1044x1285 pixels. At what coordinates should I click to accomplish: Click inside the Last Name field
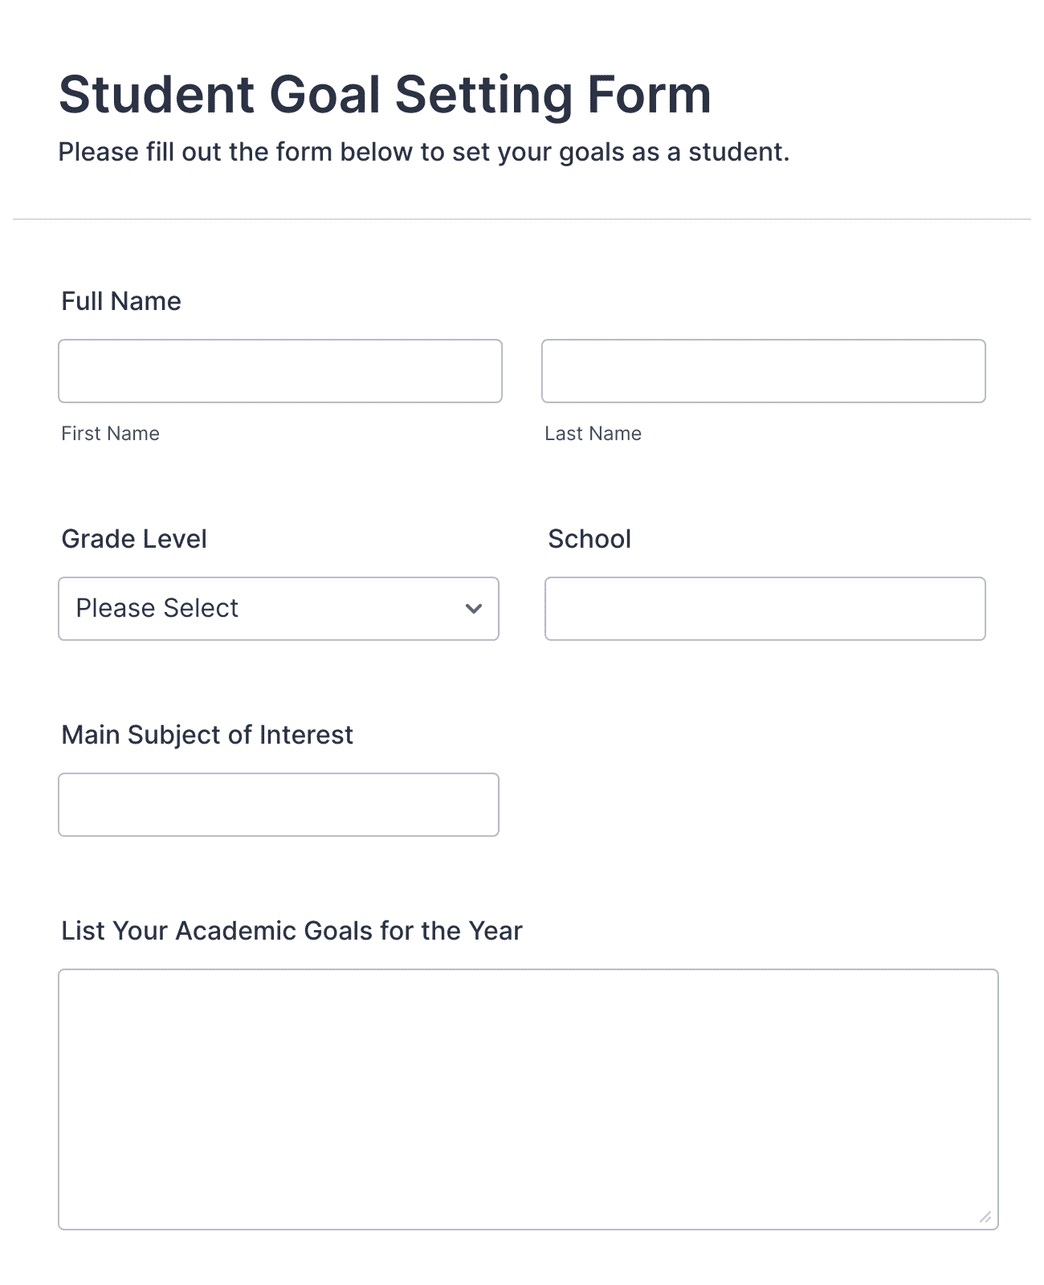click(763, 370)
